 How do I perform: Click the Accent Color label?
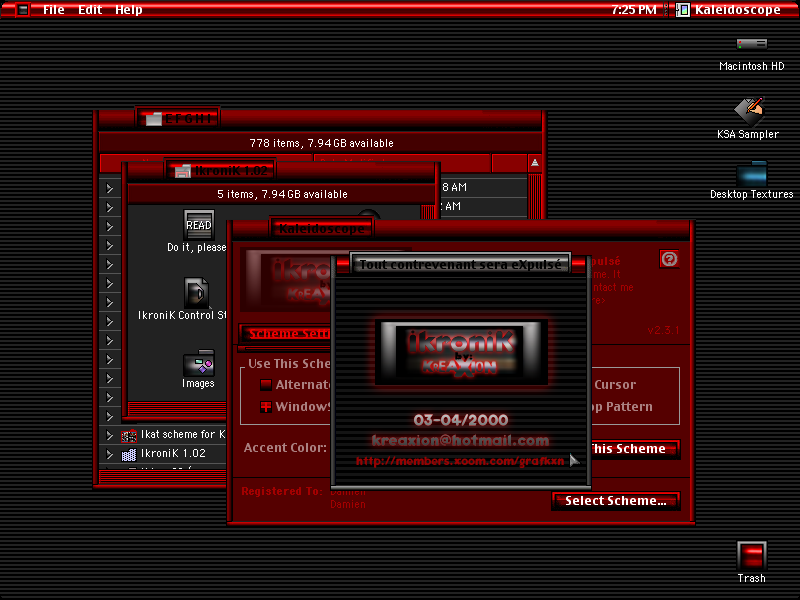click(x=285, y=448)
